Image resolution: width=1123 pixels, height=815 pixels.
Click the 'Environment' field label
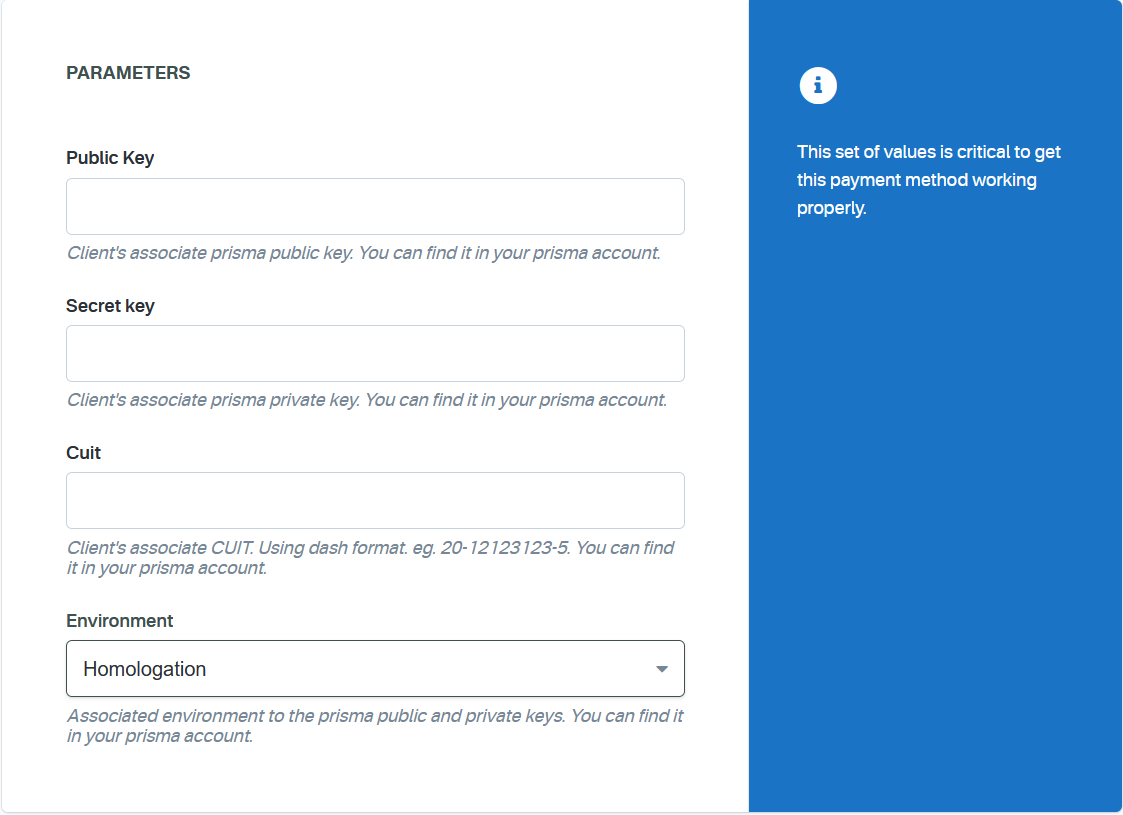coord(120,621)
